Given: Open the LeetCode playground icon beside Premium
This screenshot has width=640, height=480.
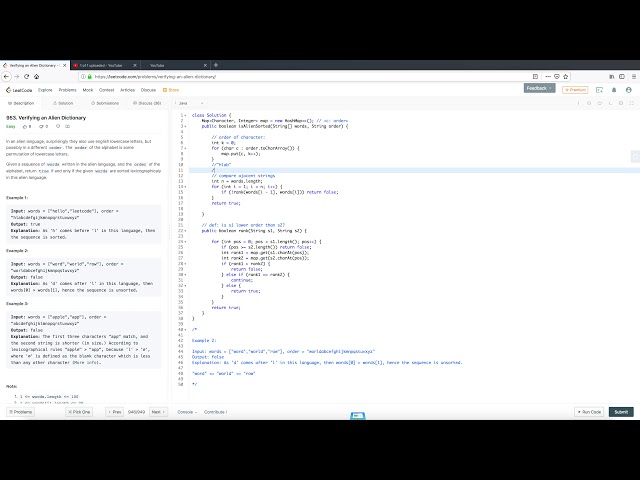Looking at the screenshot, I should coord(599,90).
